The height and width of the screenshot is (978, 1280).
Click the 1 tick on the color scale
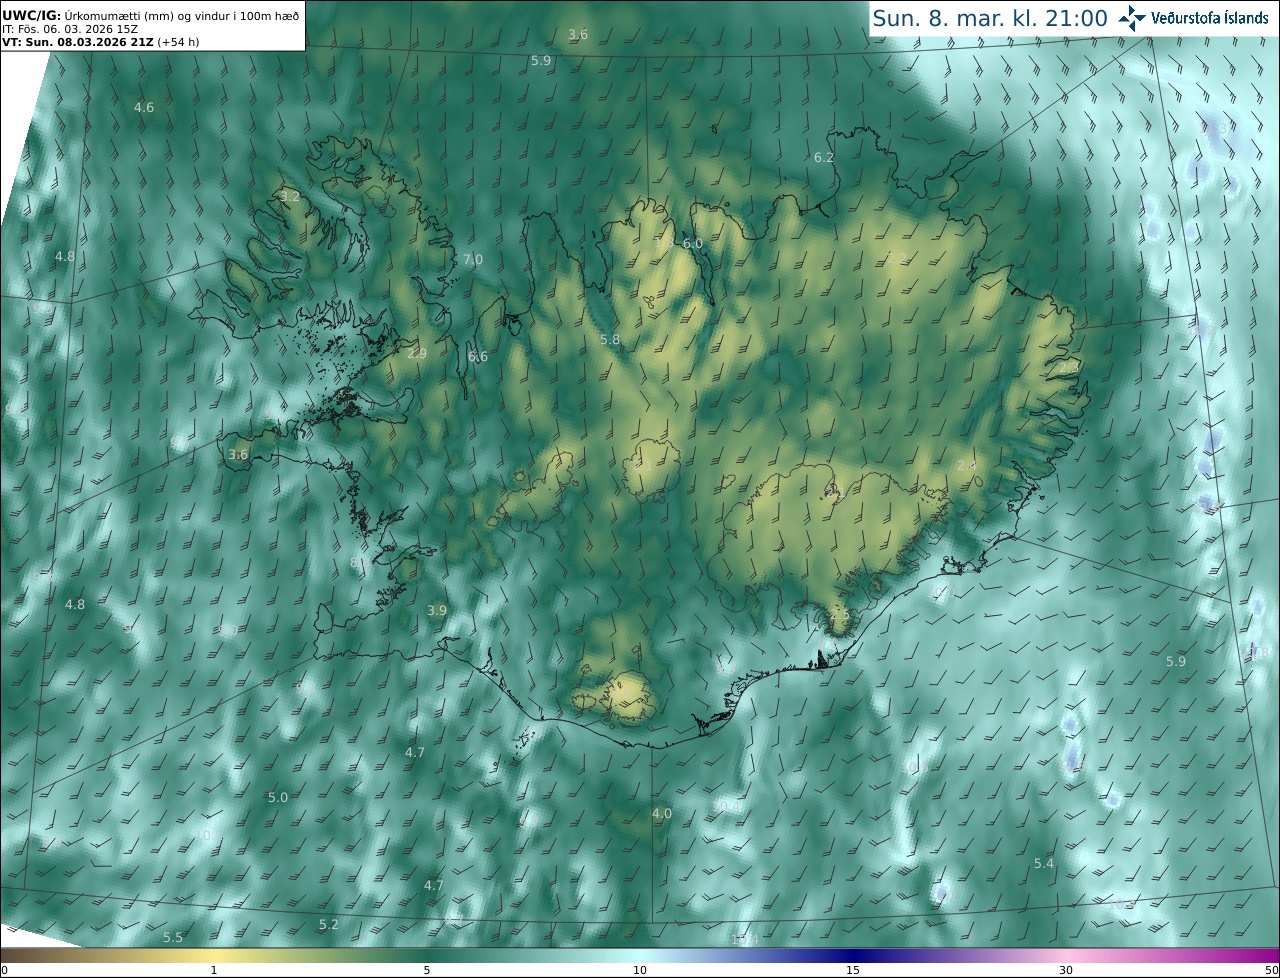point(213,970)
